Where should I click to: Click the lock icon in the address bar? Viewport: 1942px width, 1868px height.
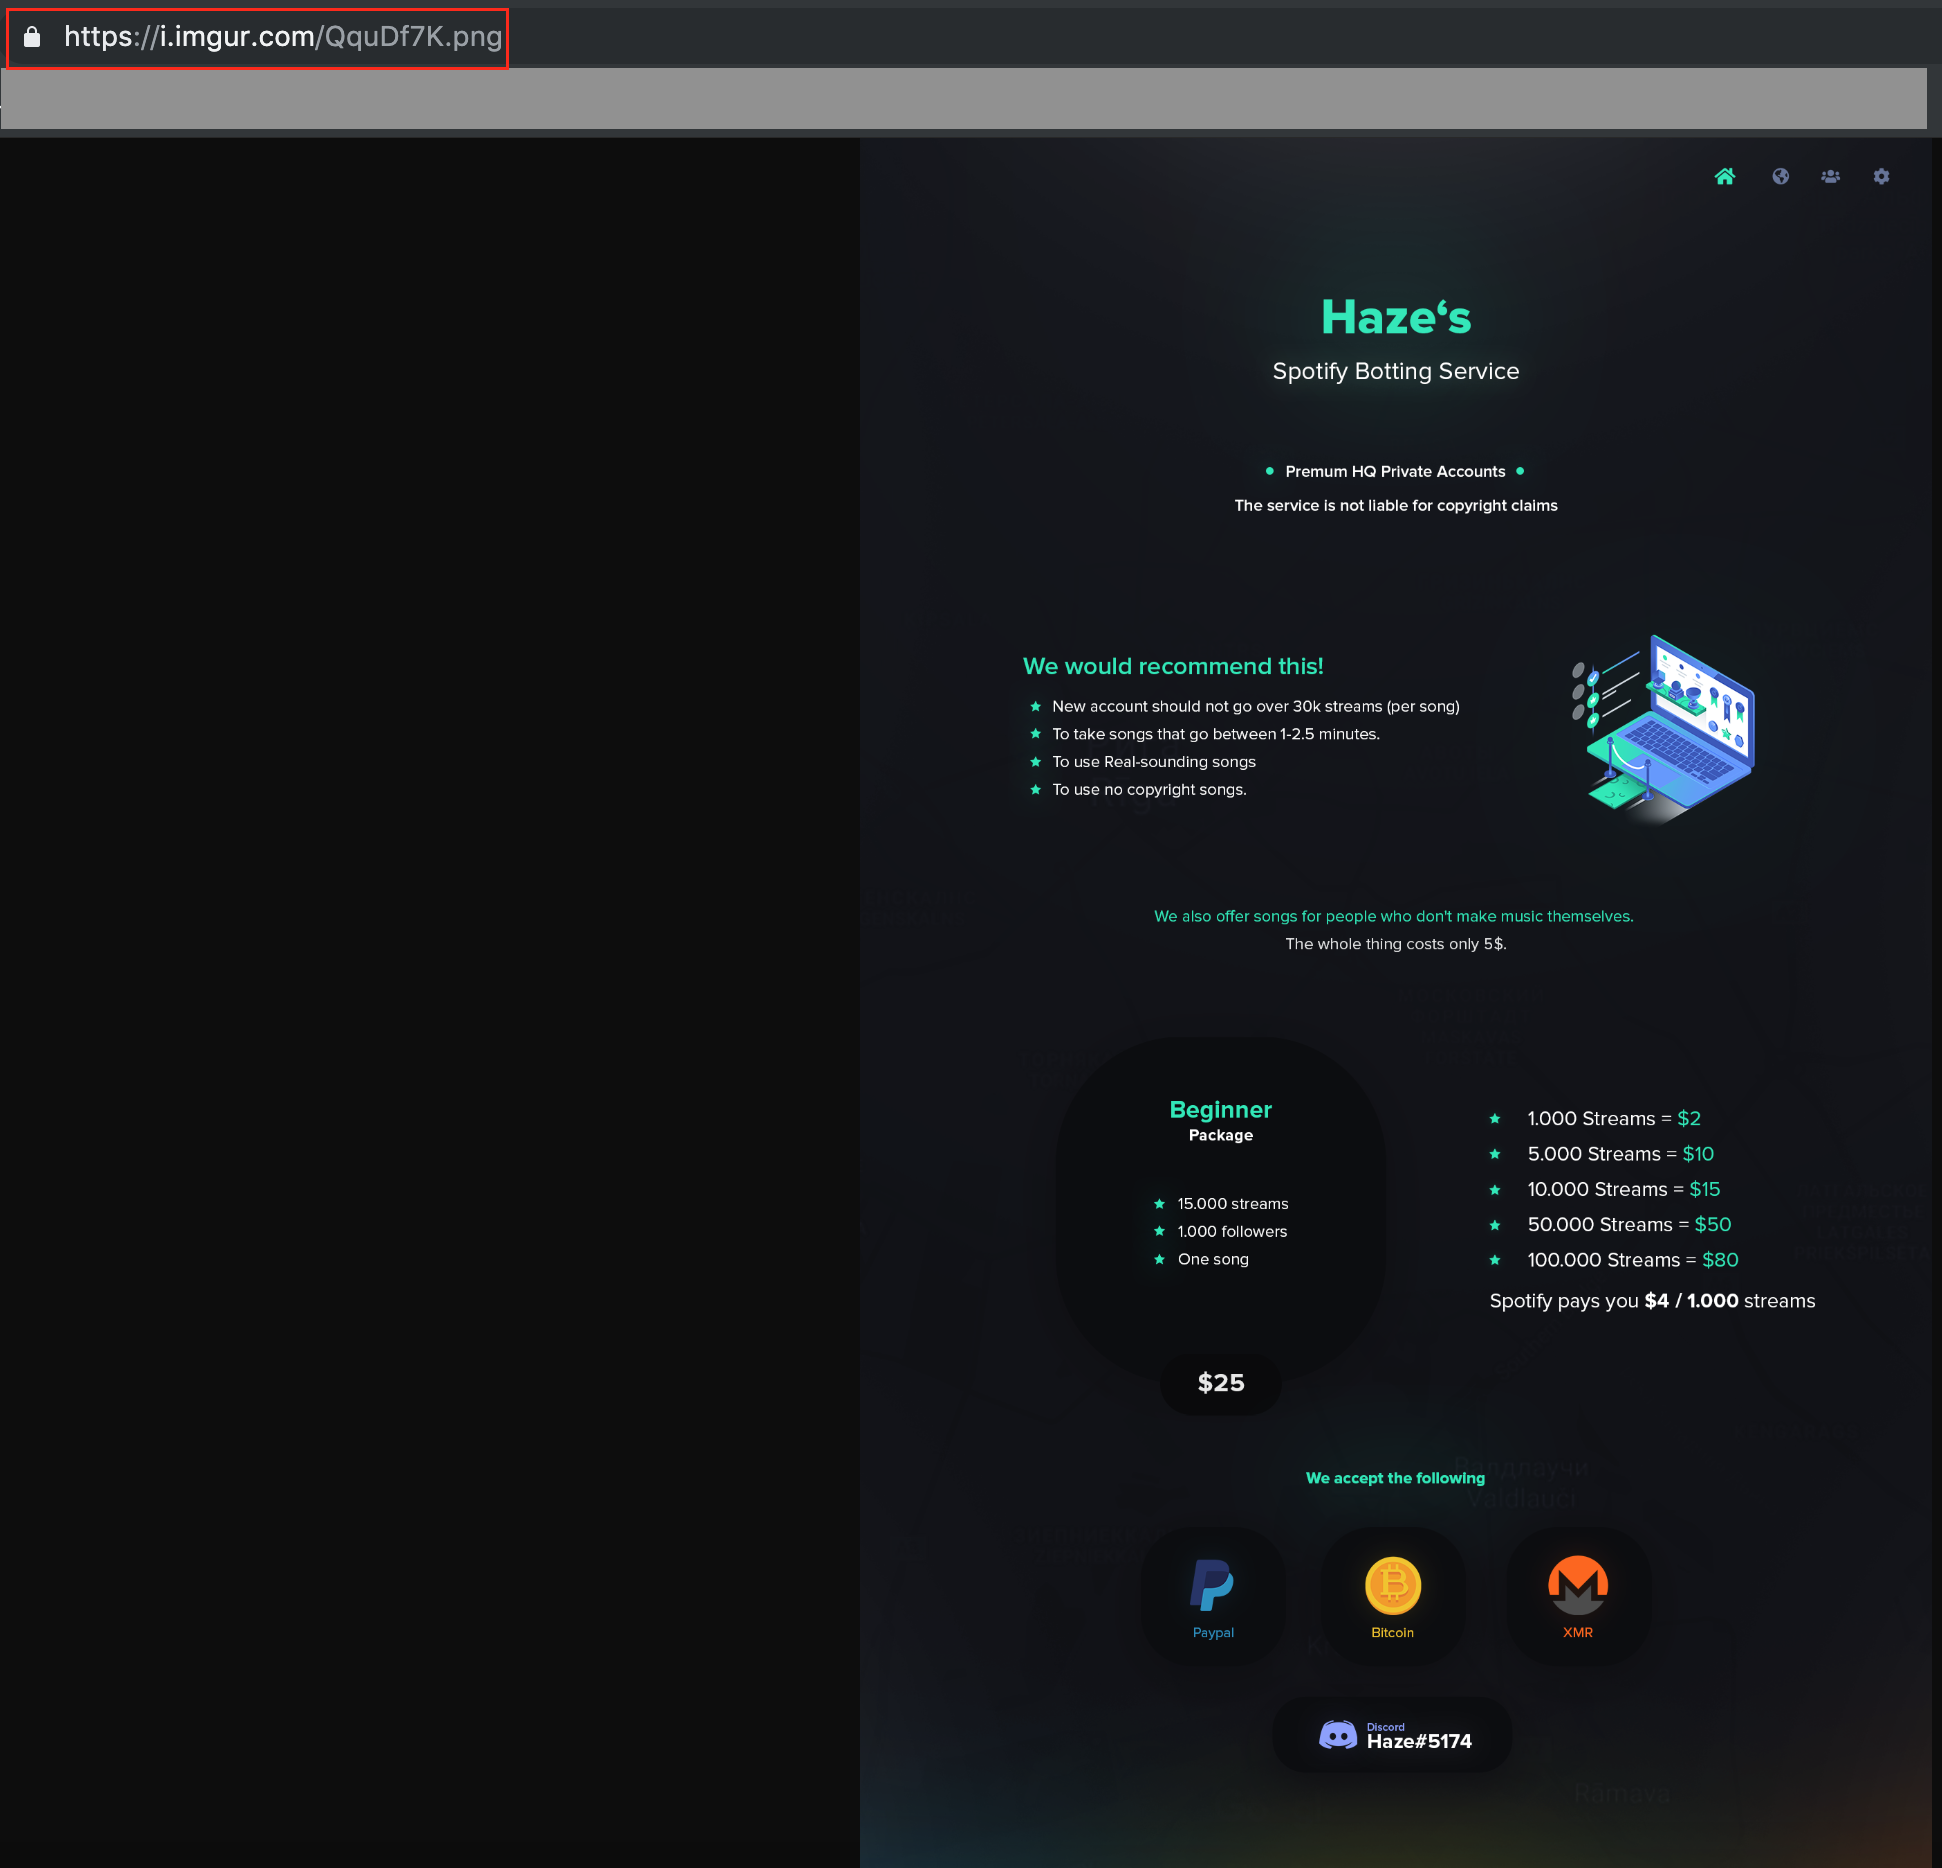[x=32, y=38]
